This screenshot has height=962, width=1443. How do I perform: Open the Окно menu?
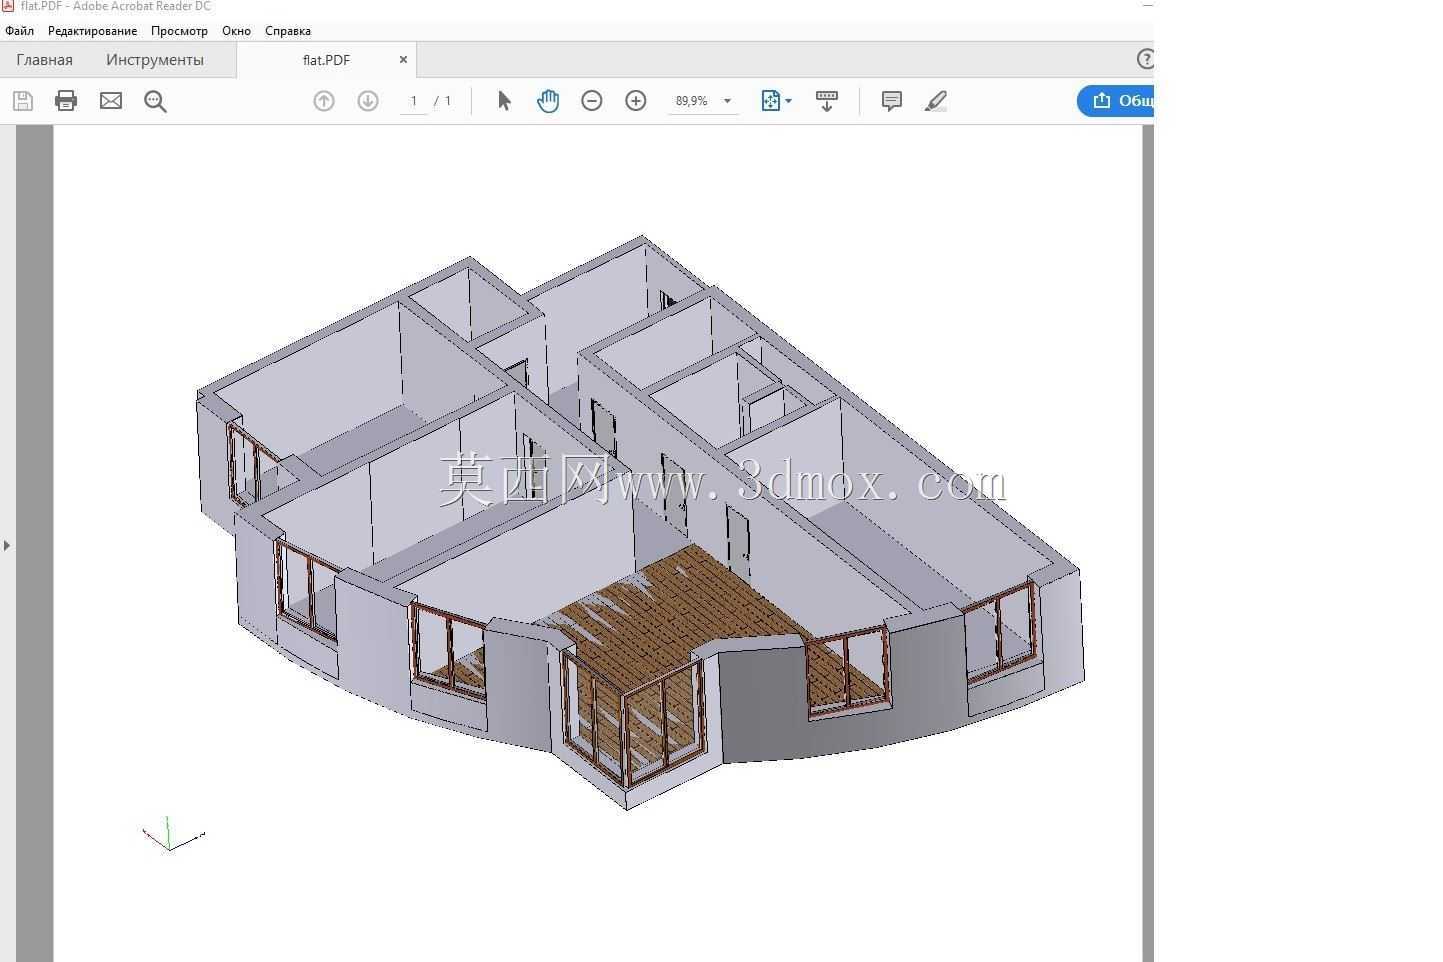coord(236,31)
